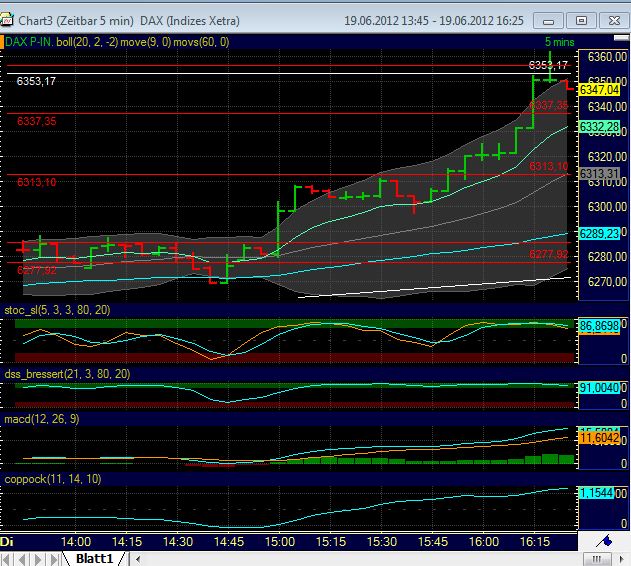Click the 15:30 time axis label
This screenshot has width=631, height=566.
[x=382, y=541]
